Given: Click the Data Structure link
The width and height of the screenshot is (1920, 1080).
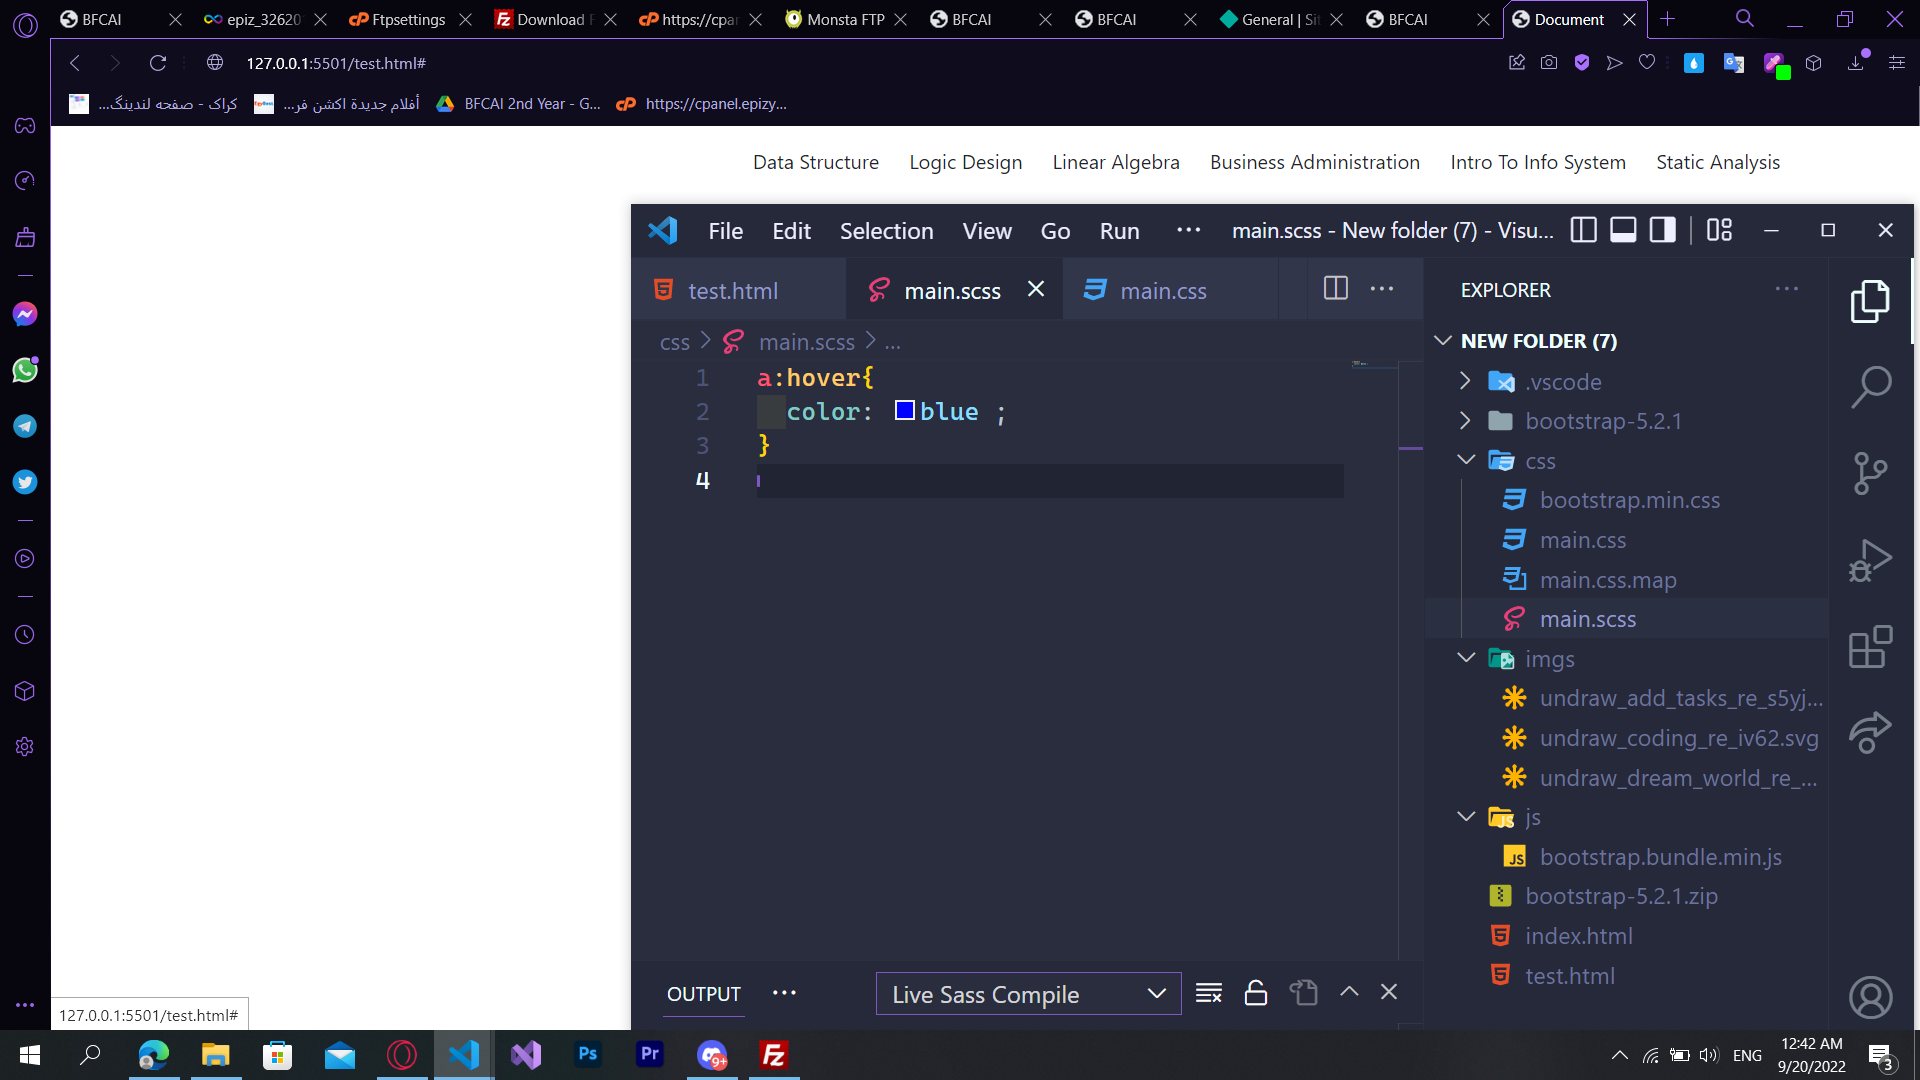Looking at the screenshot, I should click(x=816, y=162).
